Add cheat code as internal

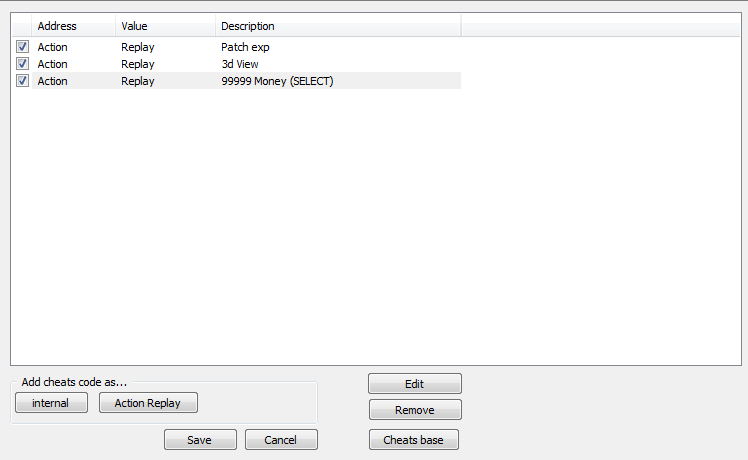click(x=52, y=403)
